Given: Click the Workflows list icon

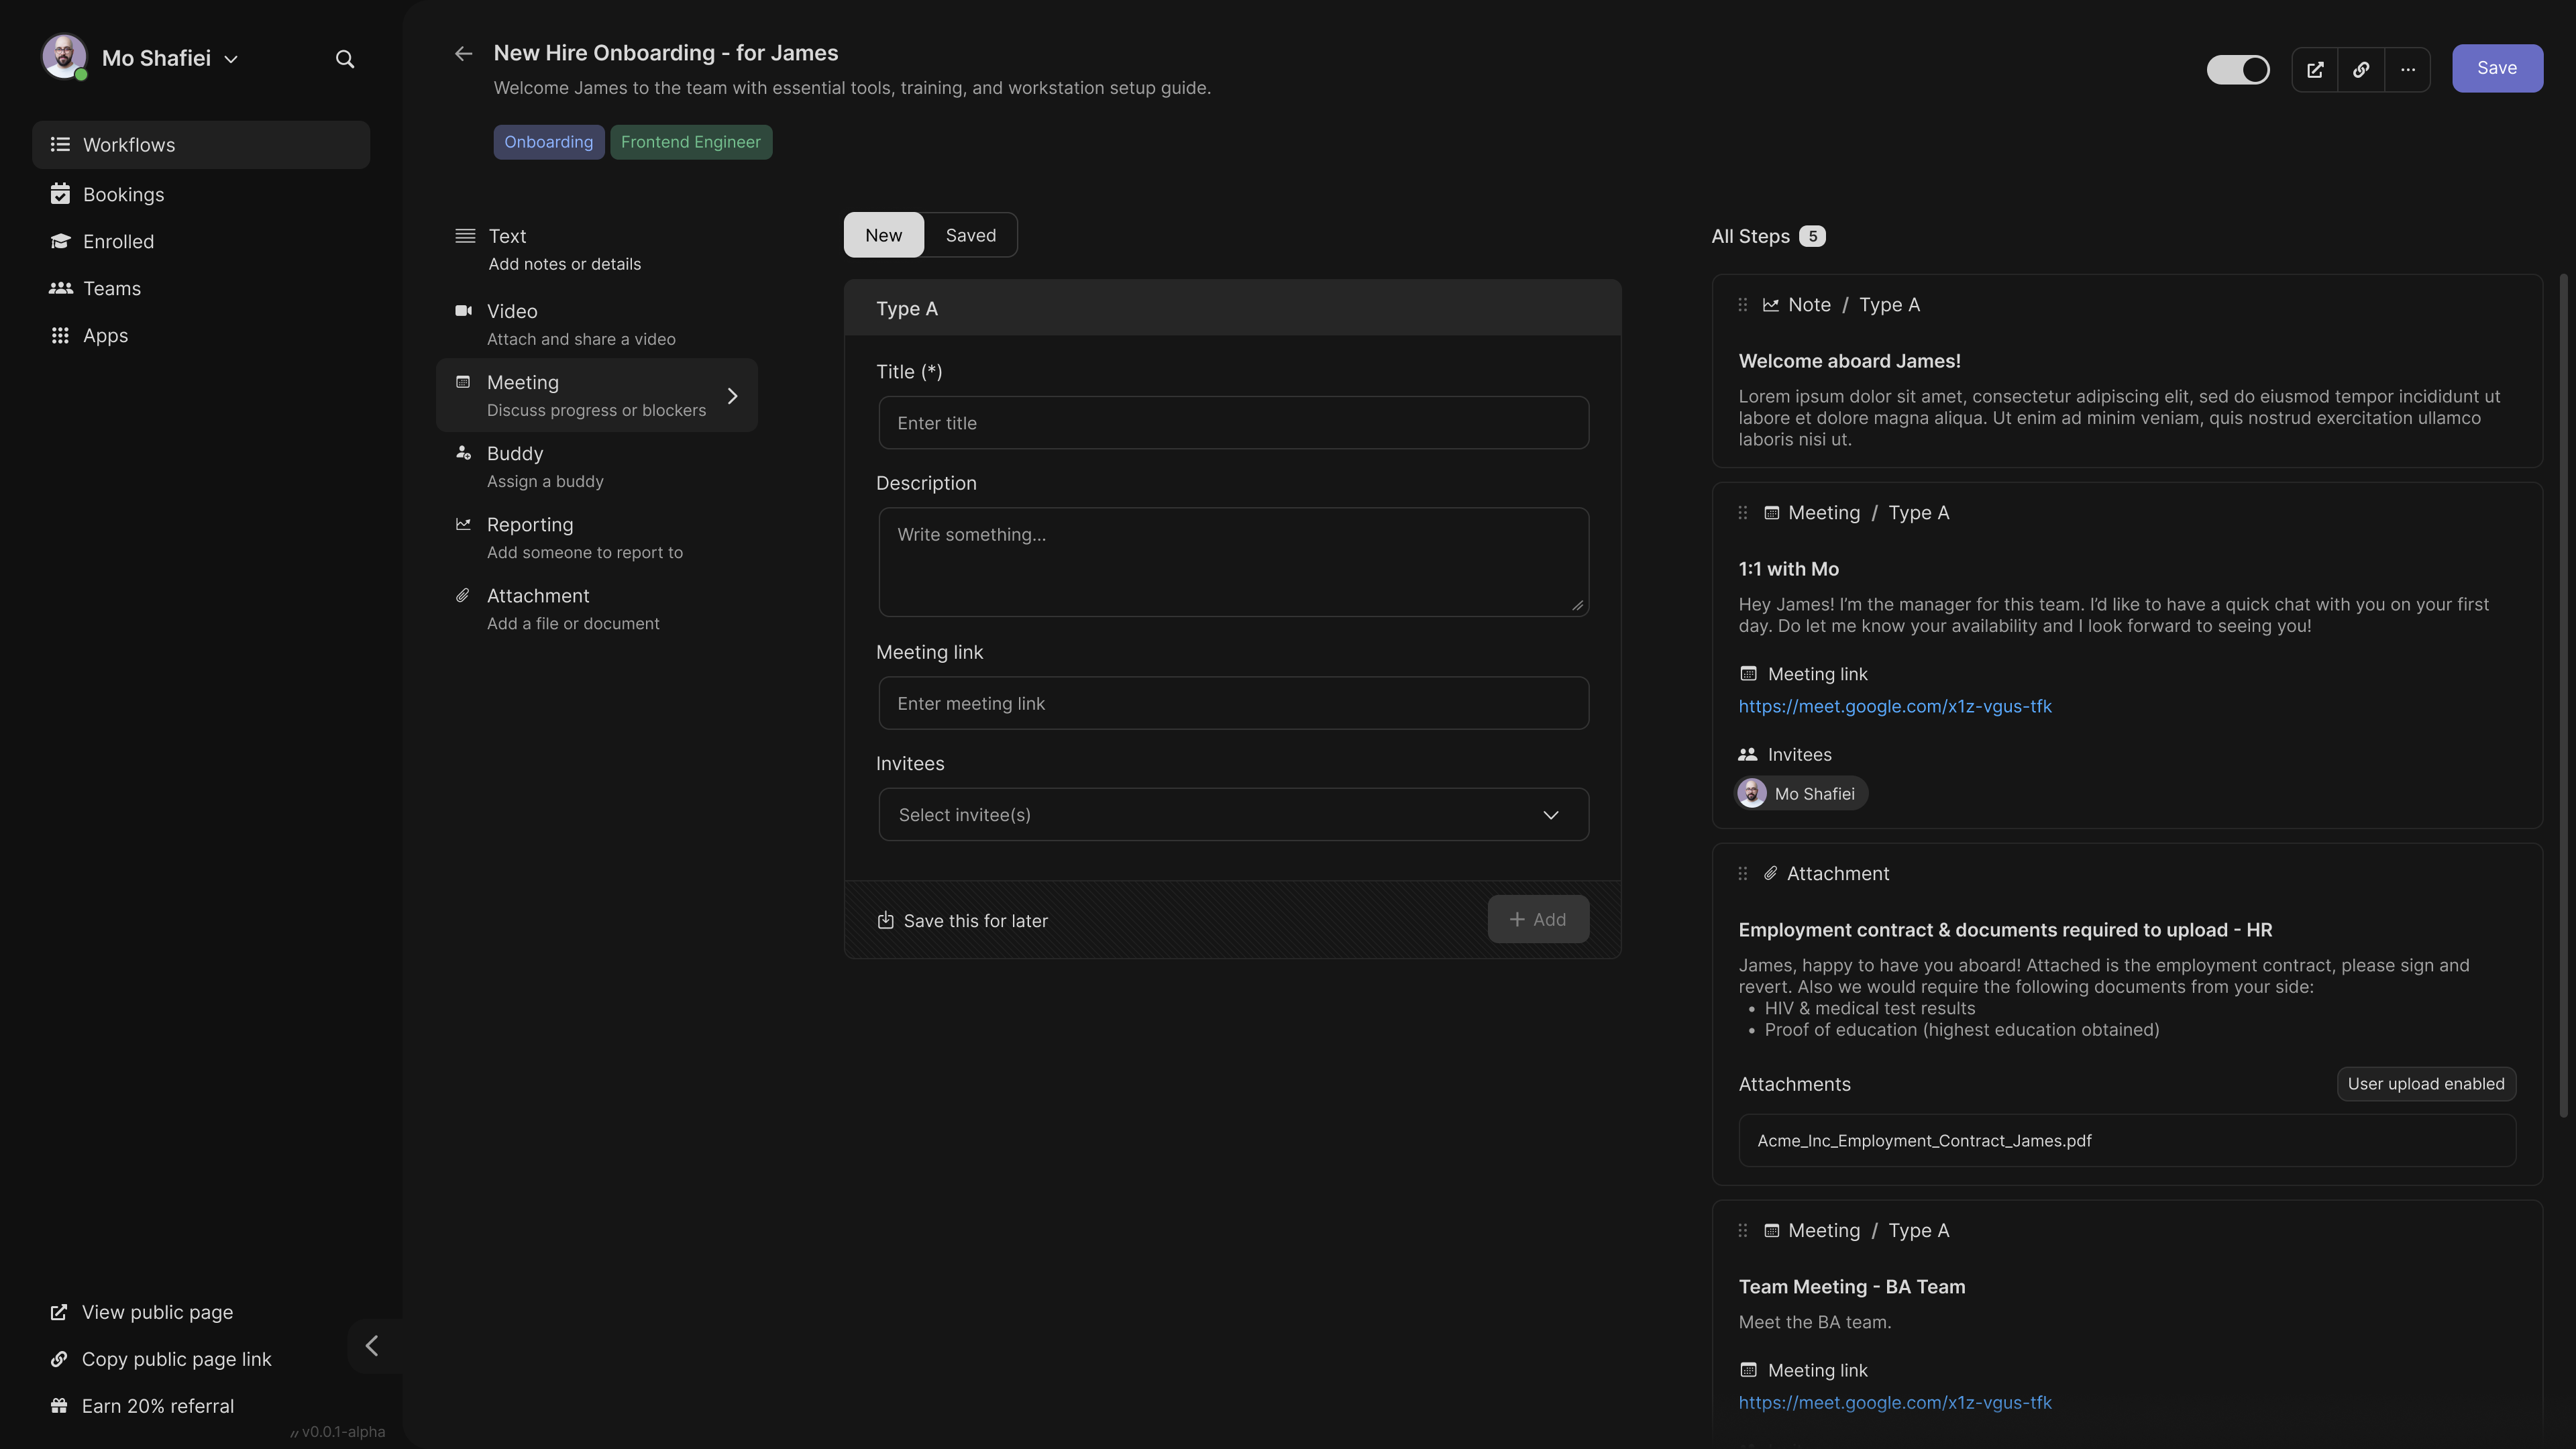Looking at the screenshot, I should pyautogui.click(x=60, y=145).
